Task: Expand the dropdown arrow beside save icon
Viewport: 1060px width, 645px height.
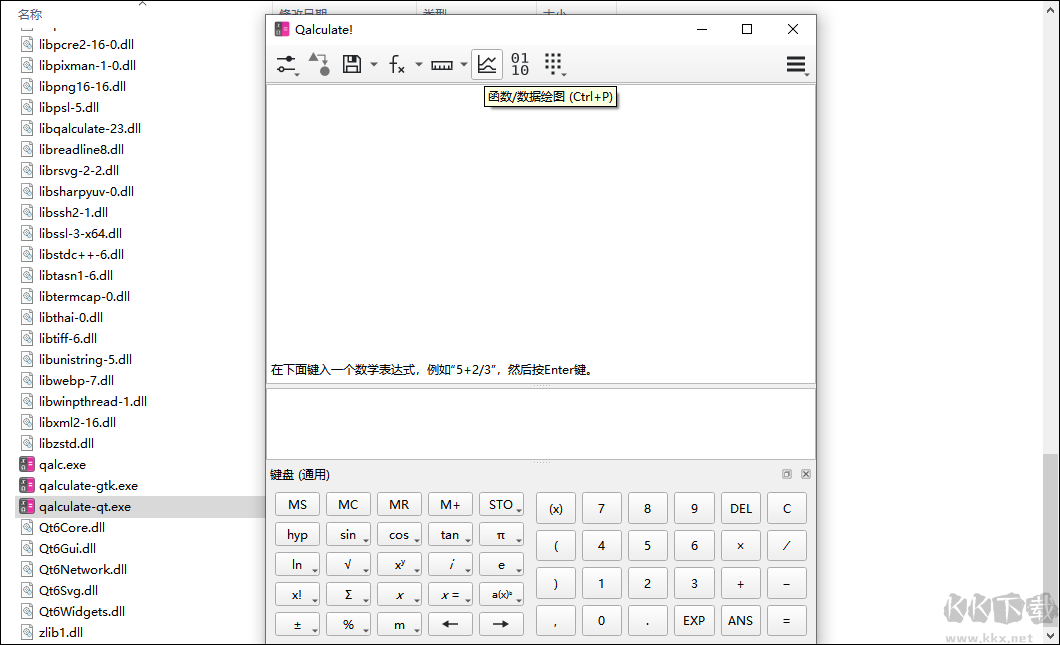Action: coord(374,65)
